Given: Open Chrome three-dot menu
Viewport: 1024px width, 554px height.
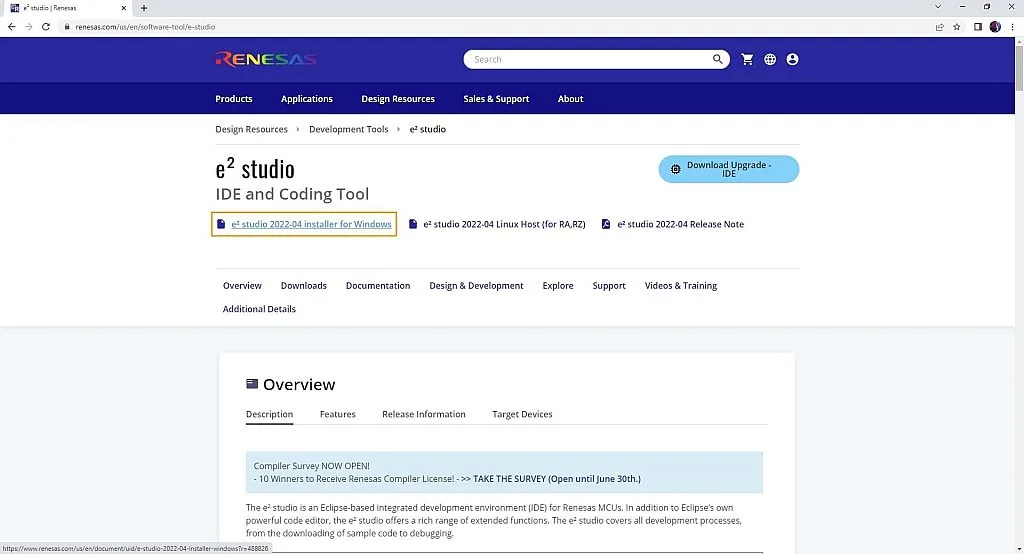Looking at the screenshot, I should click(1012, 27).
